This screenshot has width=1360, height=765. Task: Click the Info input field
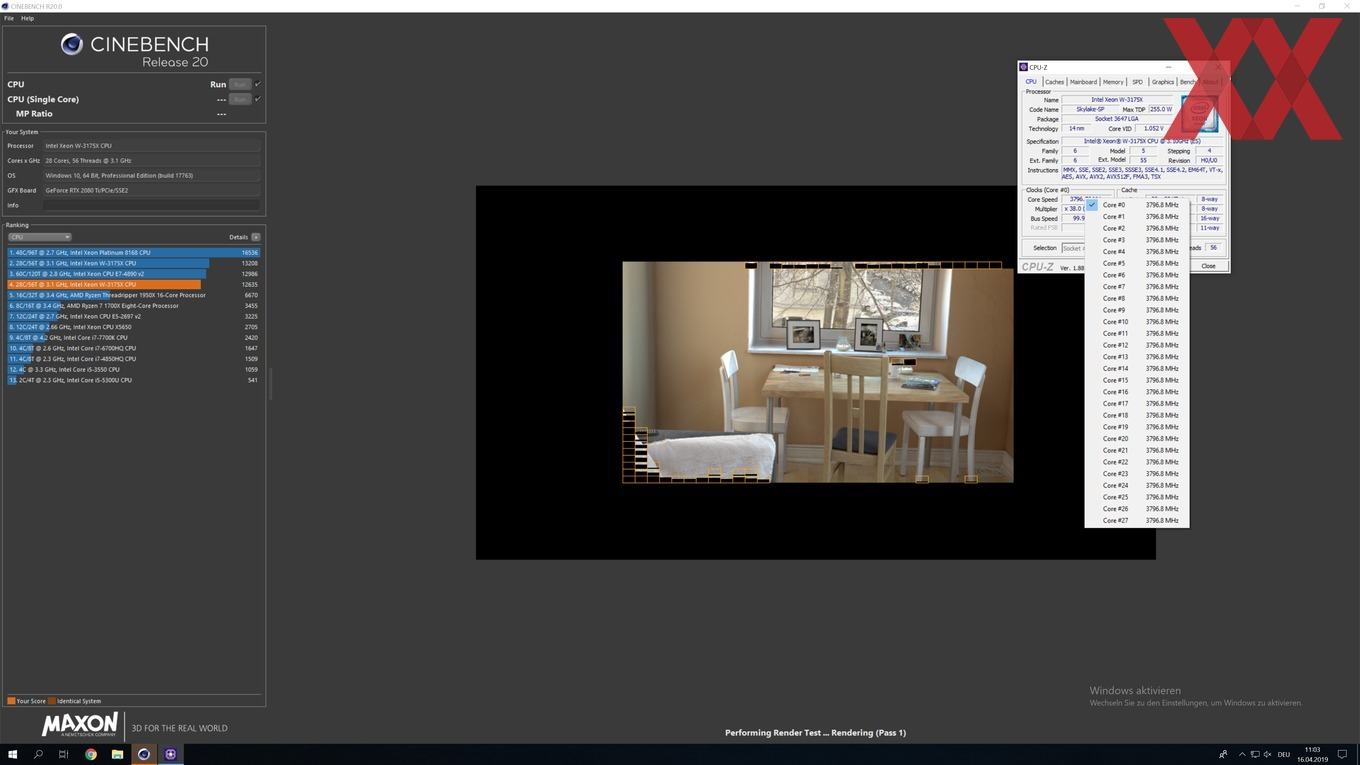(152, 205)
